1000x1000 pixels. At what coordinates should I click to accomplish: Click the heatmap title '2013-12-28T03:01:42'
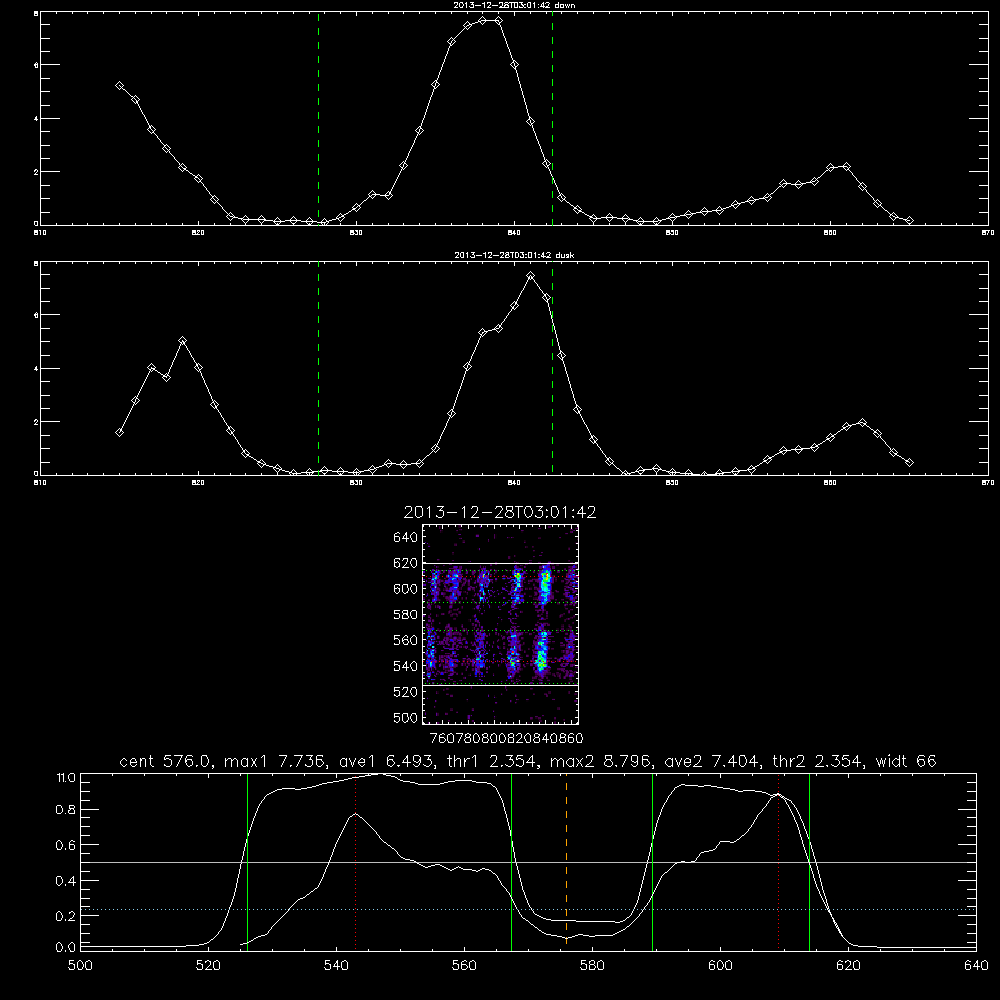pos(500,512)
